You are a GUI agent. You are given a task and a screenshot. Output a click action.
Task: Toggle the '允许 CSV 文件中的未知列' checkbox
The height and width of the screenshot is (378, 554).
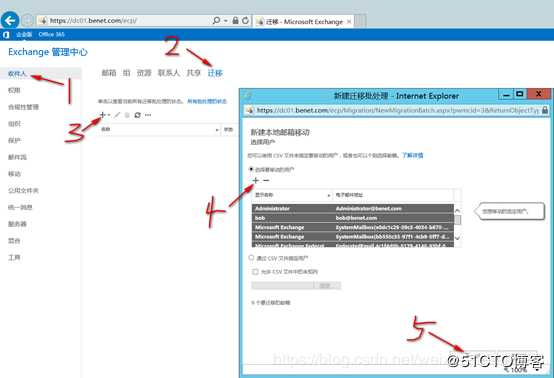(x=255, y=271)
